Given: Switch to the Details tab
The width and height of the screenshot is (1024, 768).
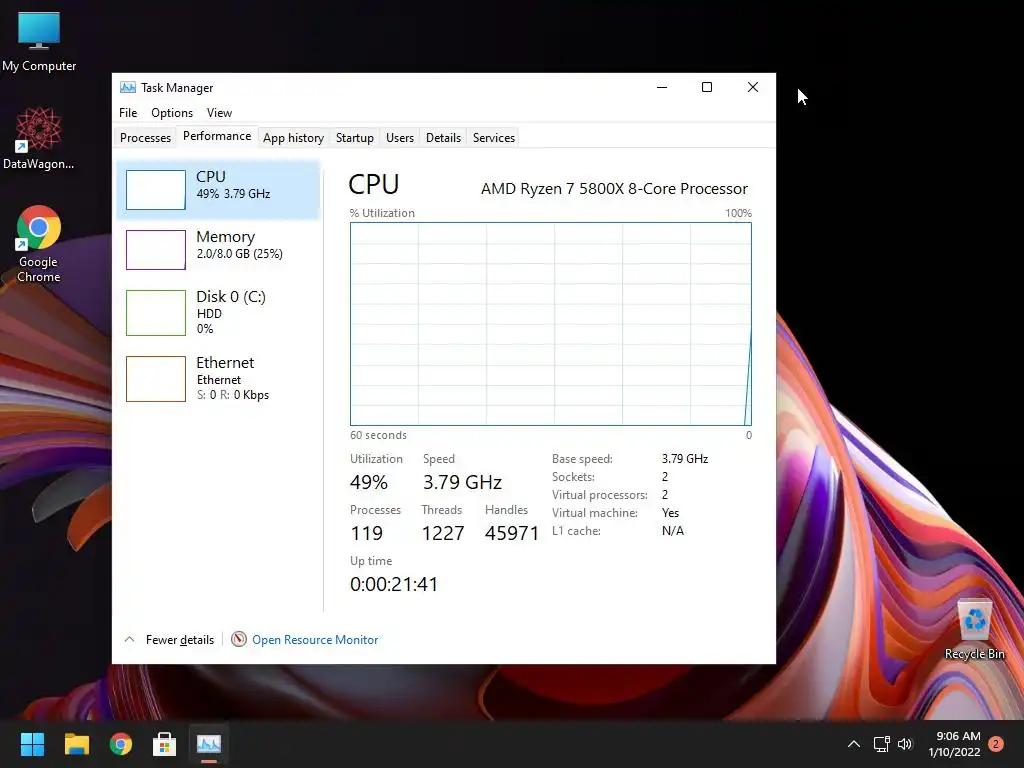Looking at the screenshot, I should pyautogui.click(x=443, y=138).
